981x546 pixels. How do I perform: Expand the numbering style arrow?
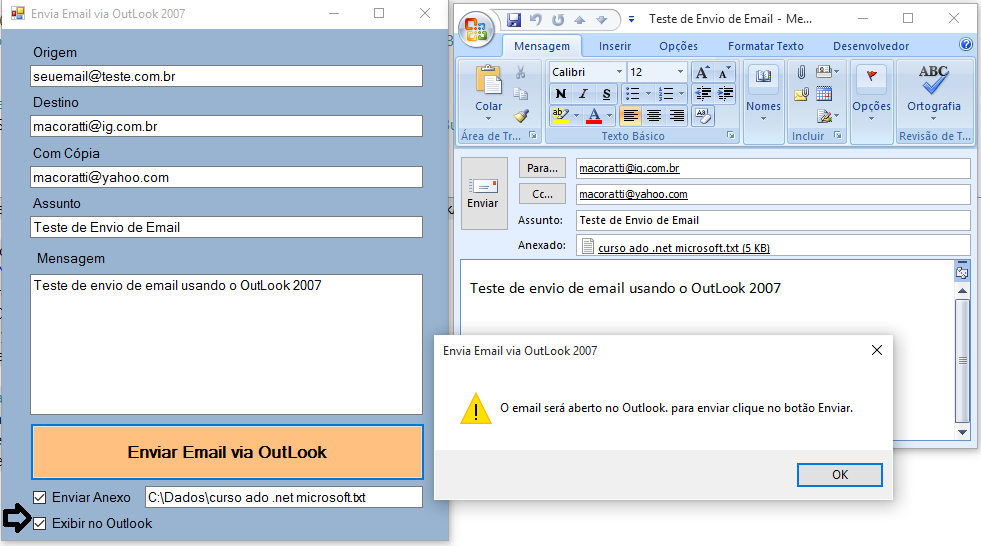click(x=681, y=94)
